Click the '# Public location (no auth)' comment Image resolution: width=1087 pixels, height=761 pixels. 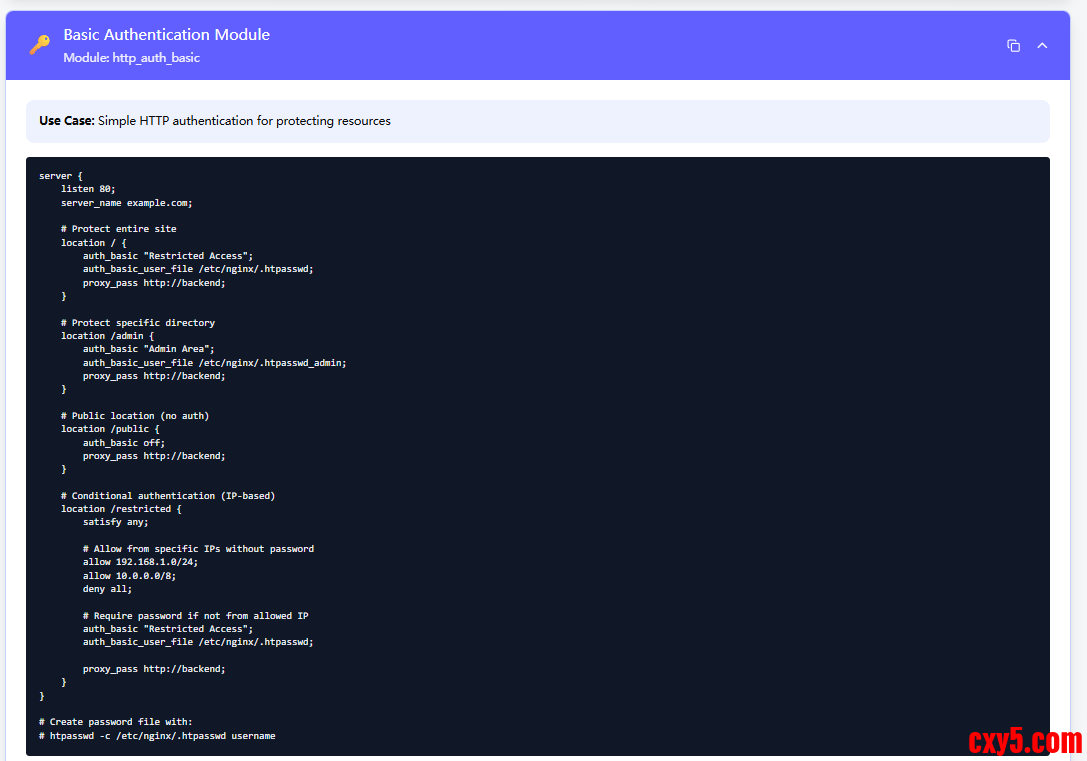134,416
